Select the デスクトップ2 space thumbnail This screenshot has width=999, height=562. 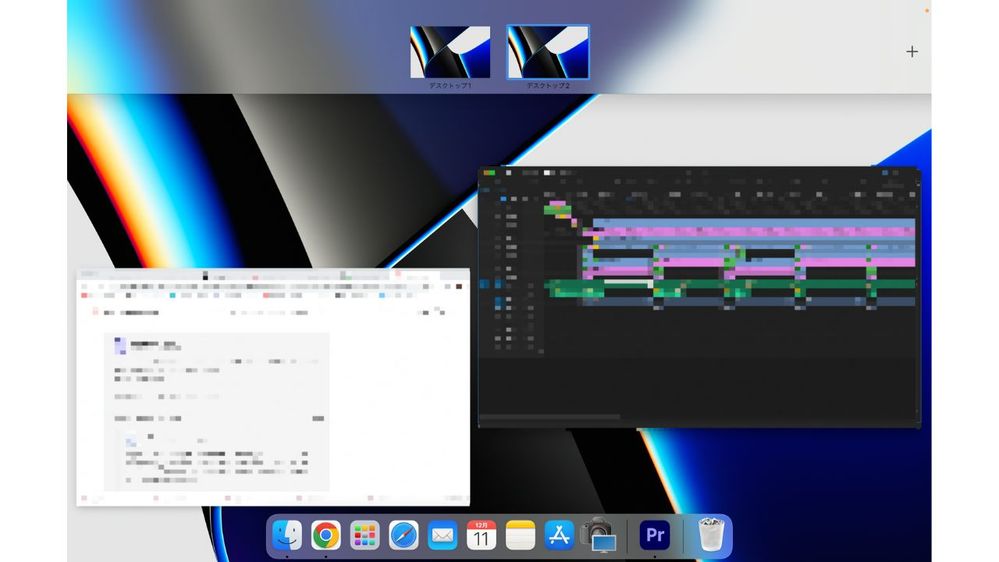tap(548, 52)
